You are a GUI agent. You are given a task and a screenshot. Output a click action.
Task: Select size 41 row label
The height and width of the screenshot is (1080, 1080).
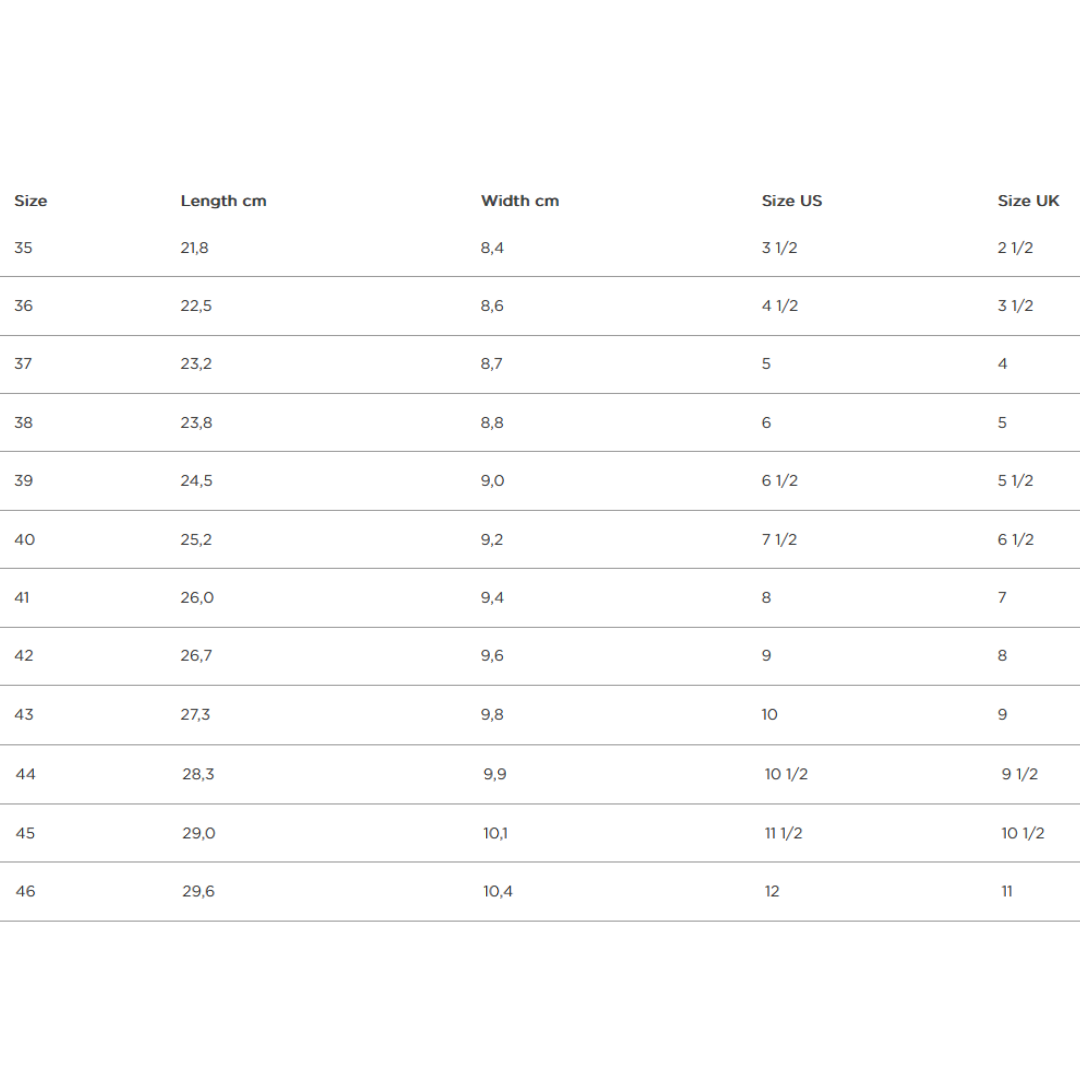[22, 598]
